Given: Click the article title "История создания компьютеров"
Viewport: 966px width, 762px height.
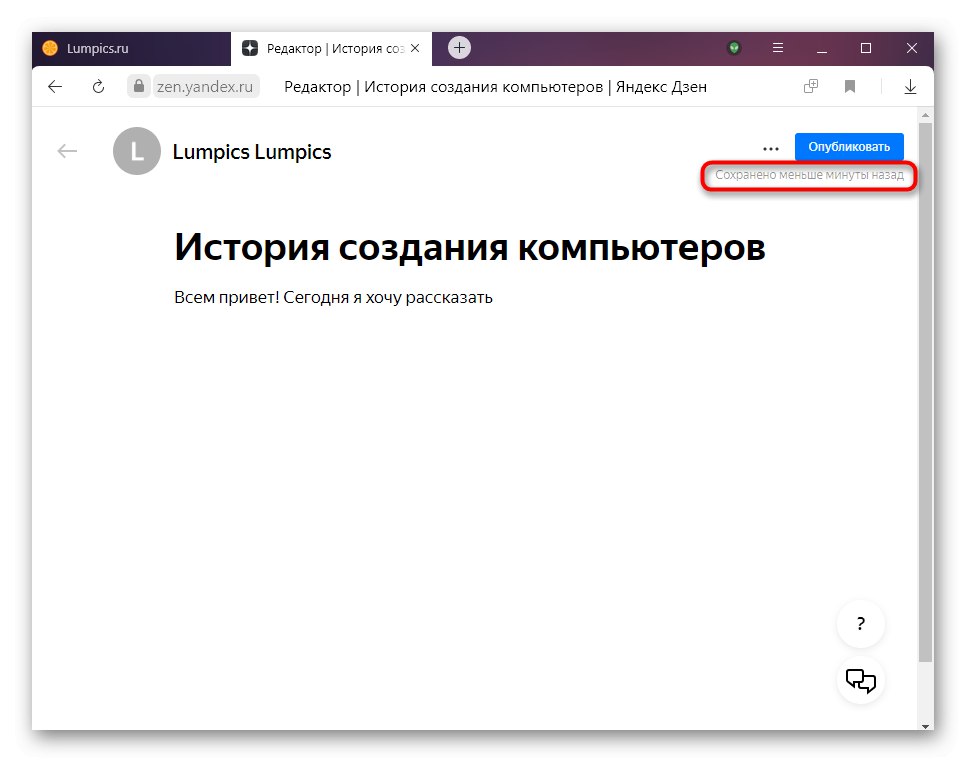Looking at the screenshot, I should [470, 246].
